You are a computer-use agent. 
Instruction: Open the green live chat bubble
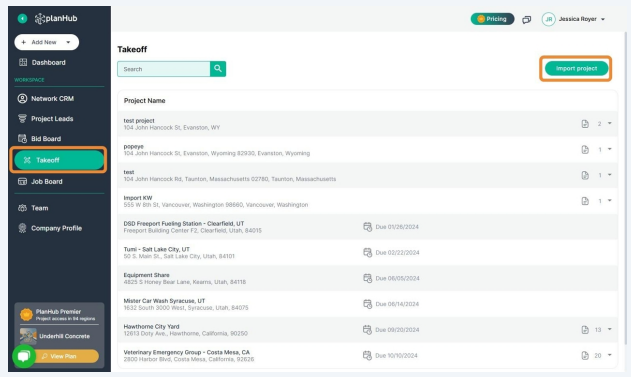(24, 356)
